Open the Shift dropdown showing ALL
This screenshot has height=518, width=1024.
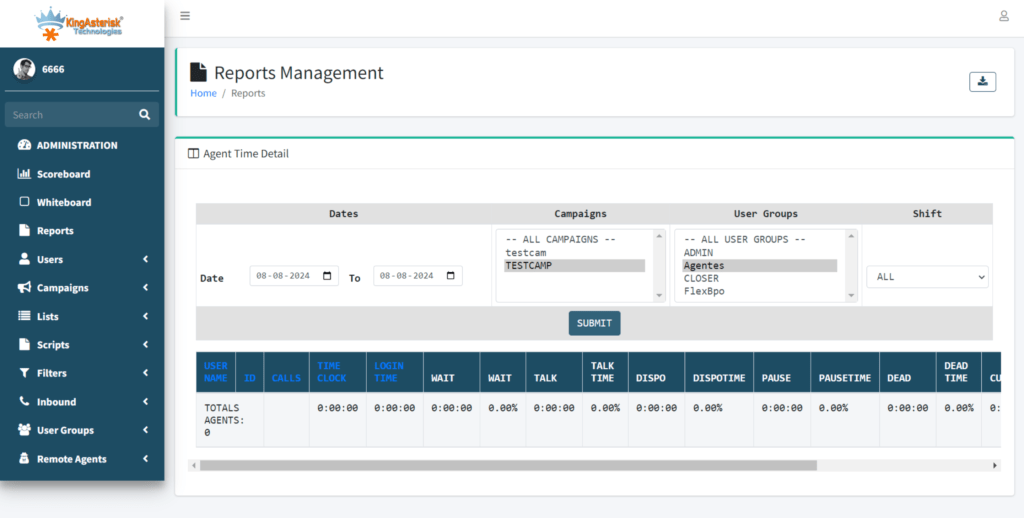click(x=926, y=276)
